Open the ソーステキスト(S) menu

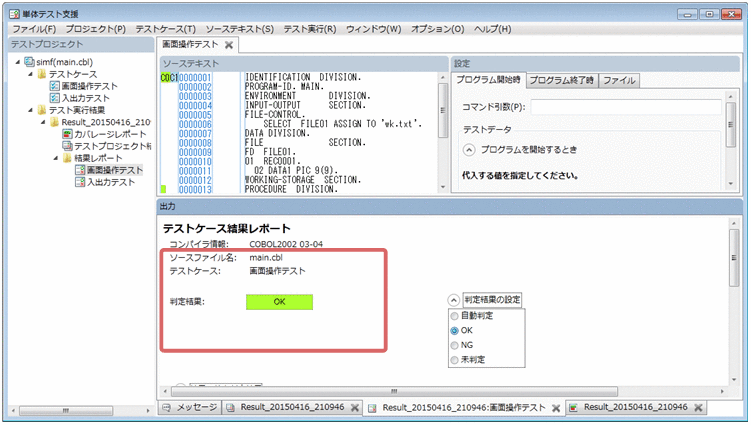240,29
